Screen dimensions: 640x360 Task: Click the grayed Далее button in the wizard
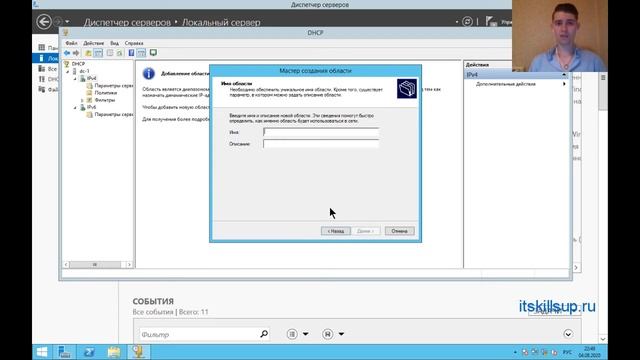[x=365, y=231]
